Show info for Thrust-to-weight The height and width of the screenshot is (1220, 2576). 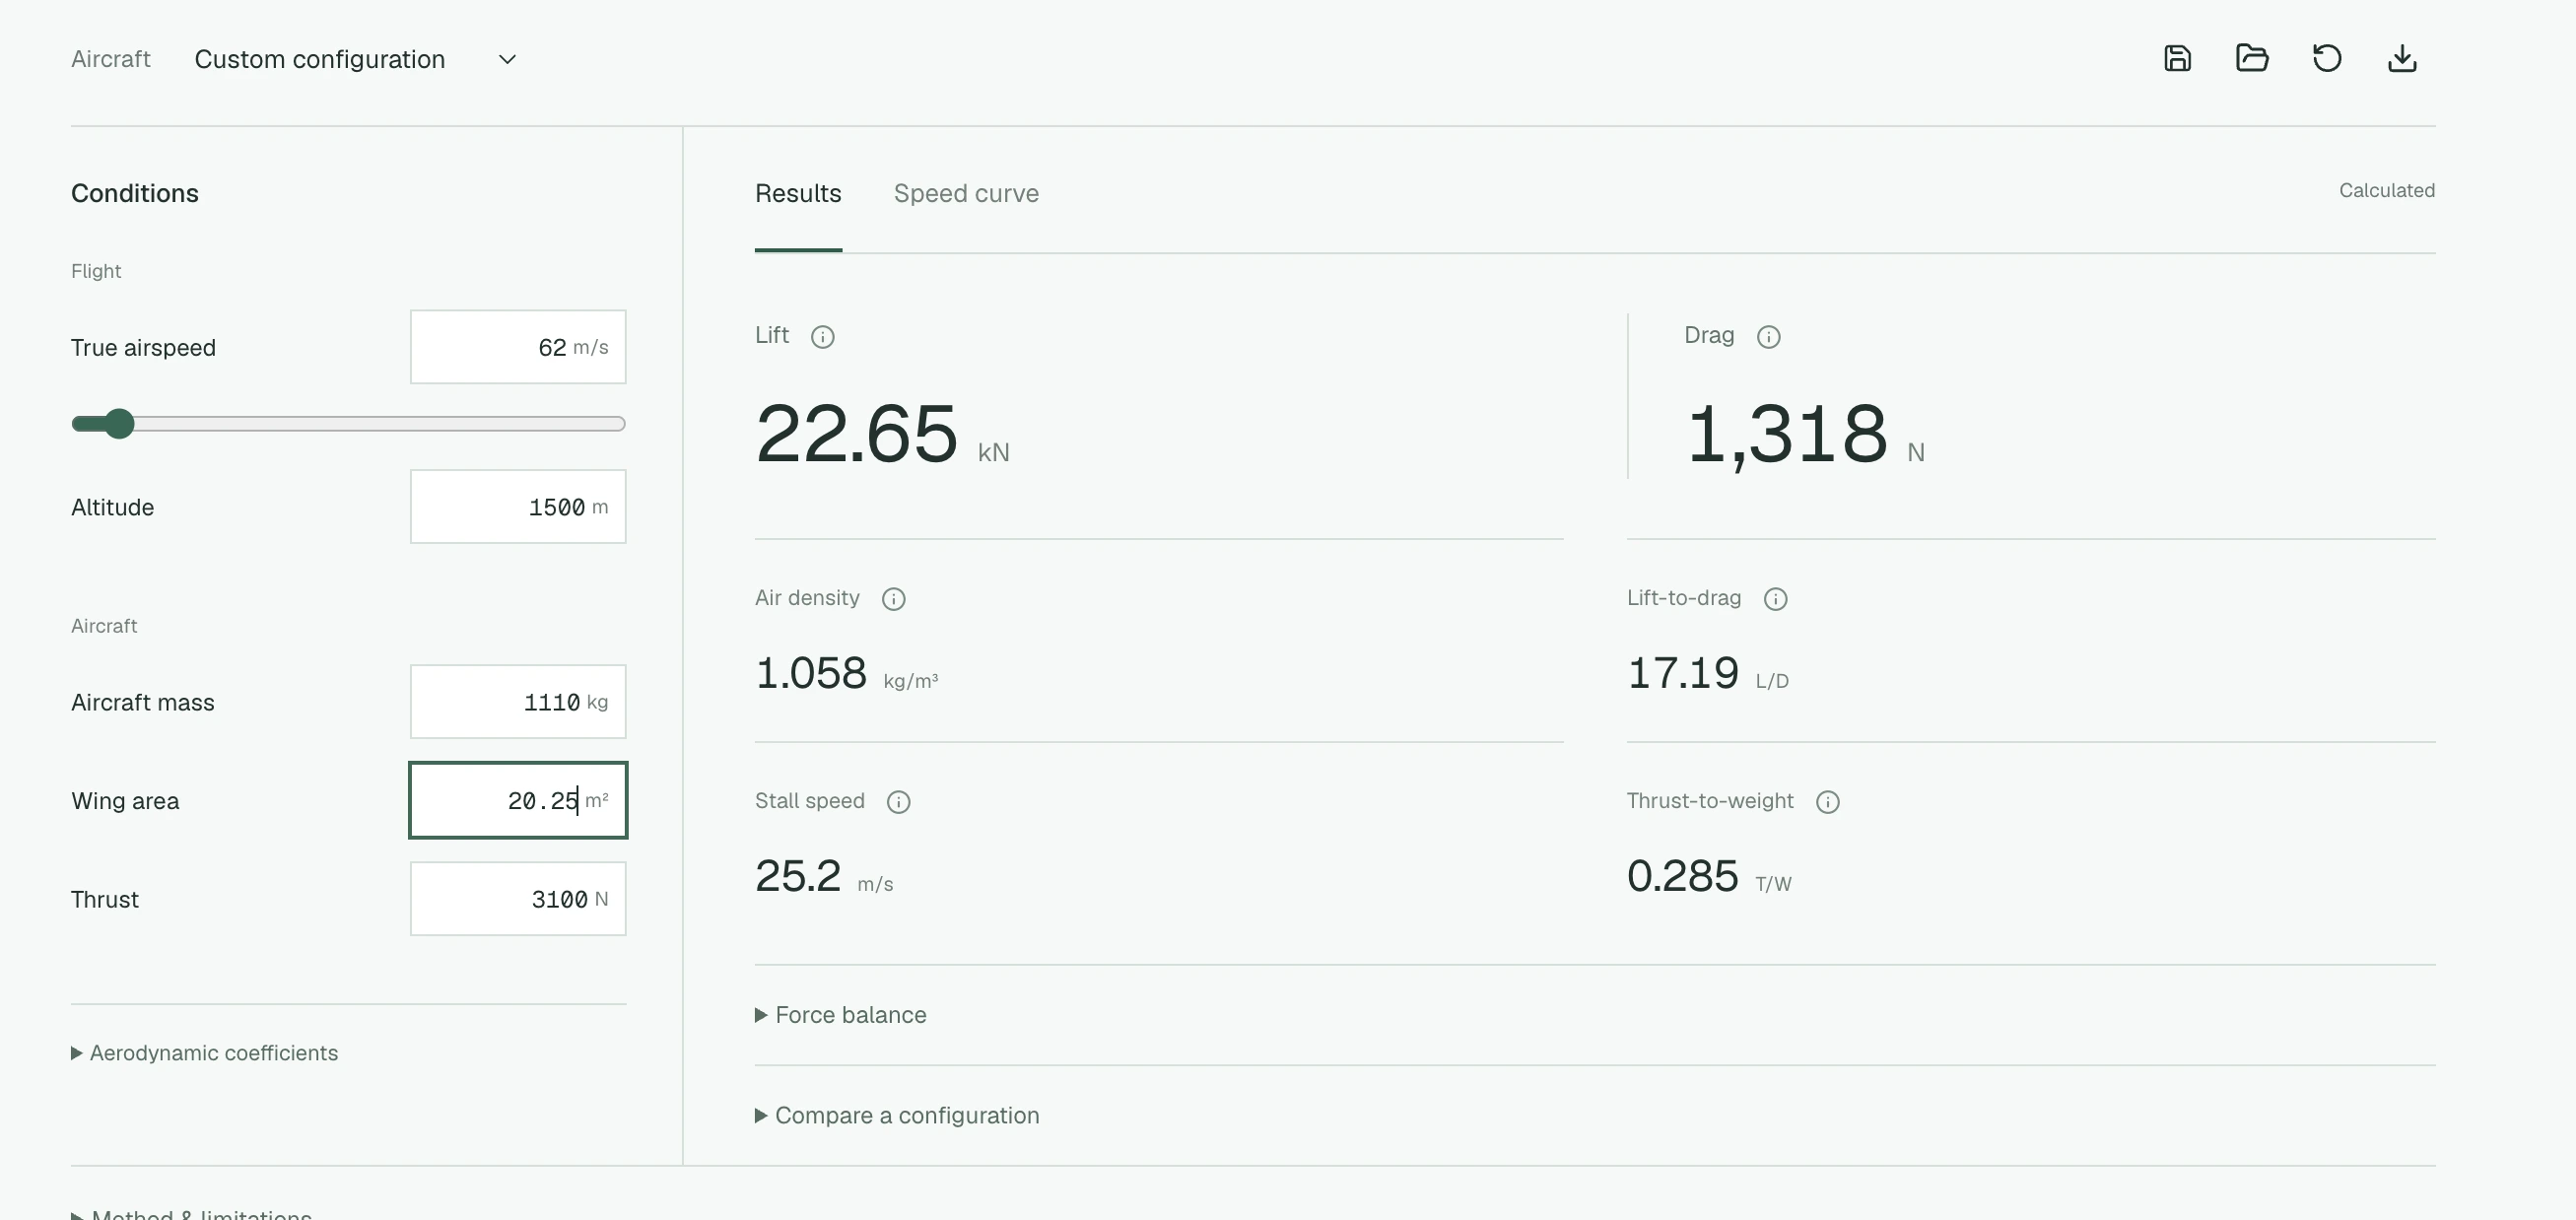(1827, 802)
